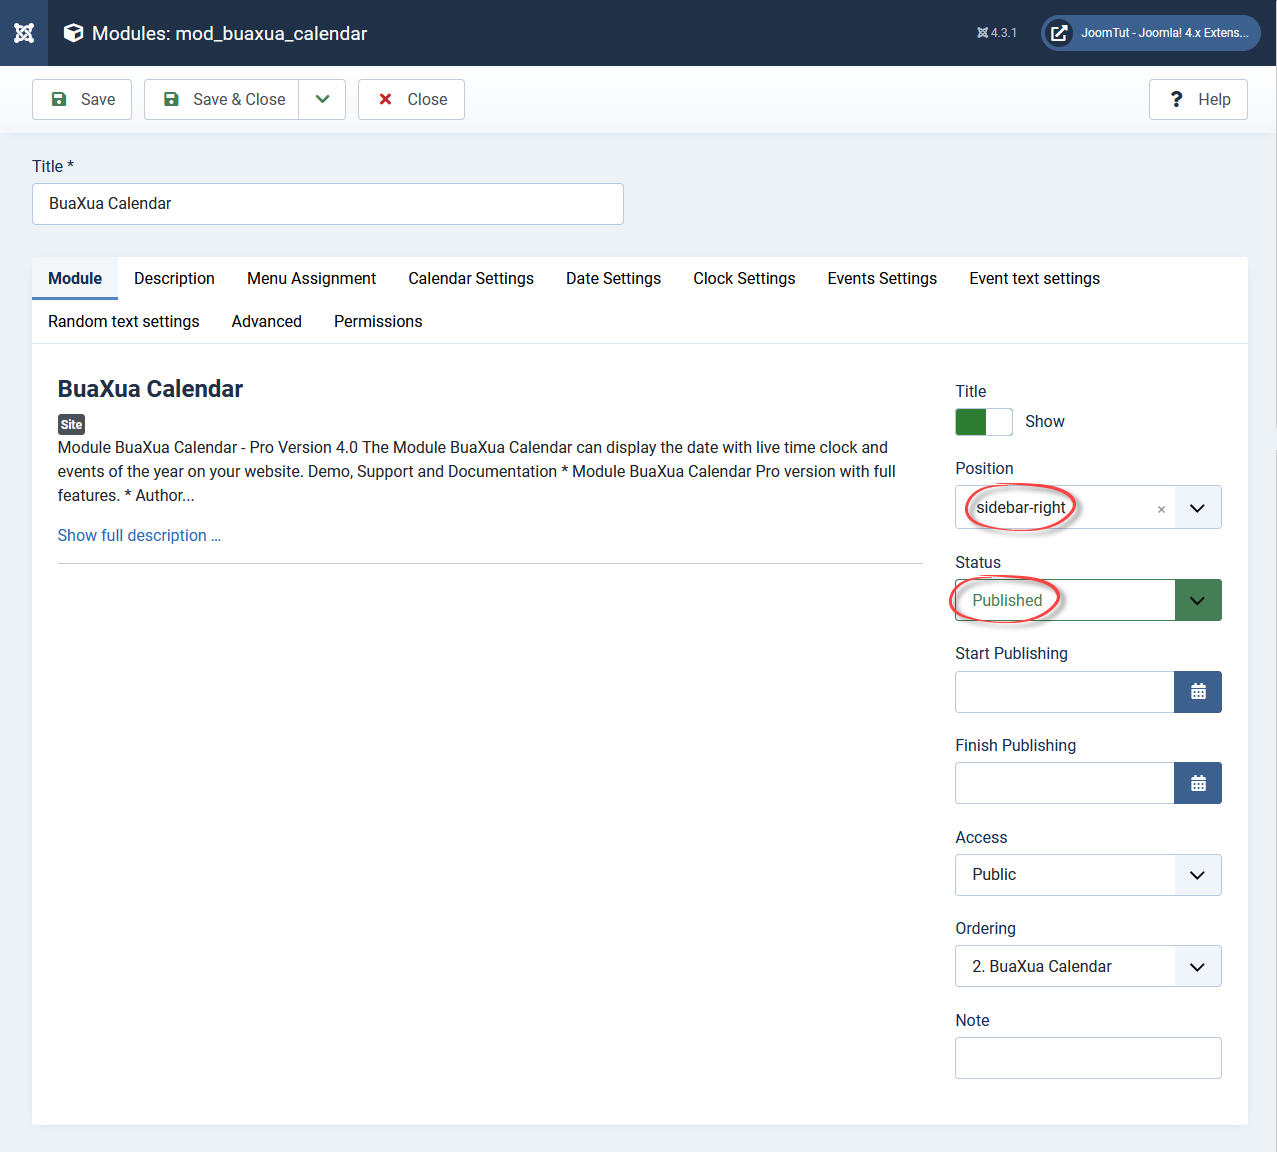1277x1152 pixels.
Task: Click the Site badge label
Action: point(71,424)
